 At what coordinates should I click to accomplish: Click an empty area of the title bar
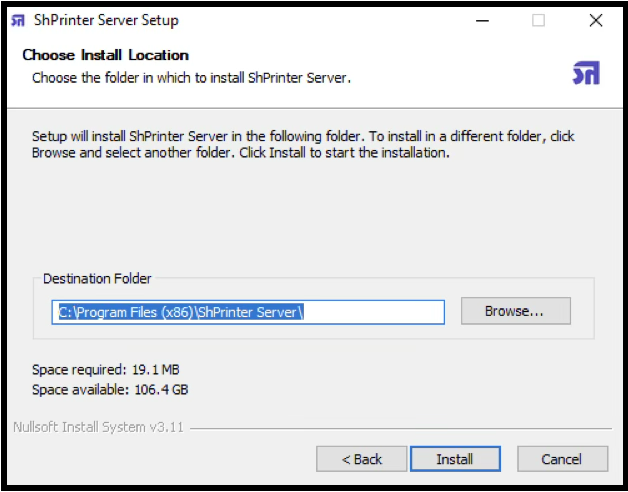(320, 20)
